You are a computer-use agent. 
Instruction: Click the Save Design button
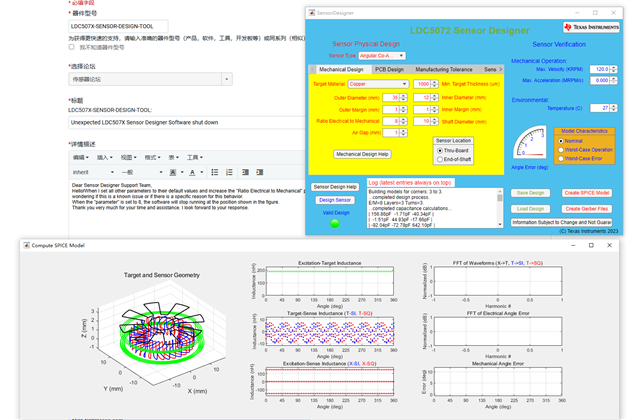(x=530, y=193)
